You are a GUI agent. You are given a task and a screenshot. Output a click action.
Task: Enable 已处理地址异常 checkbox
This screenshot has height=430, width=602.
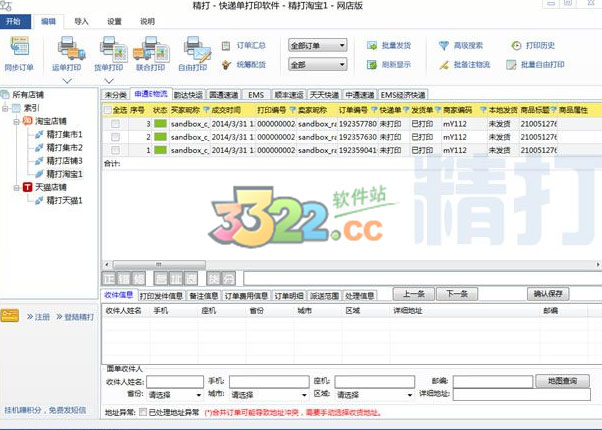tap(143, 412)
